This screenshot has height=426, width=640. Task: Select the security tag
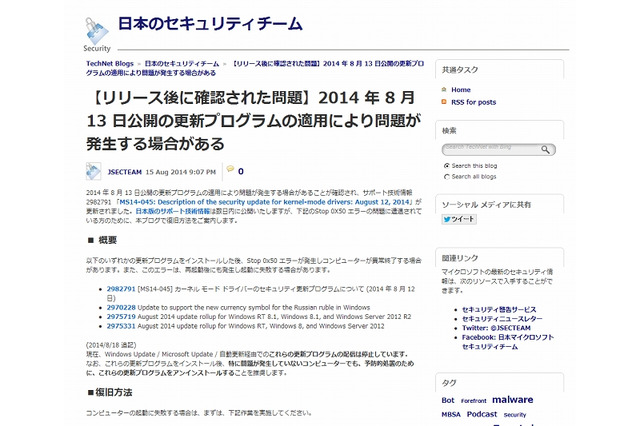click(x=515, y=415)
